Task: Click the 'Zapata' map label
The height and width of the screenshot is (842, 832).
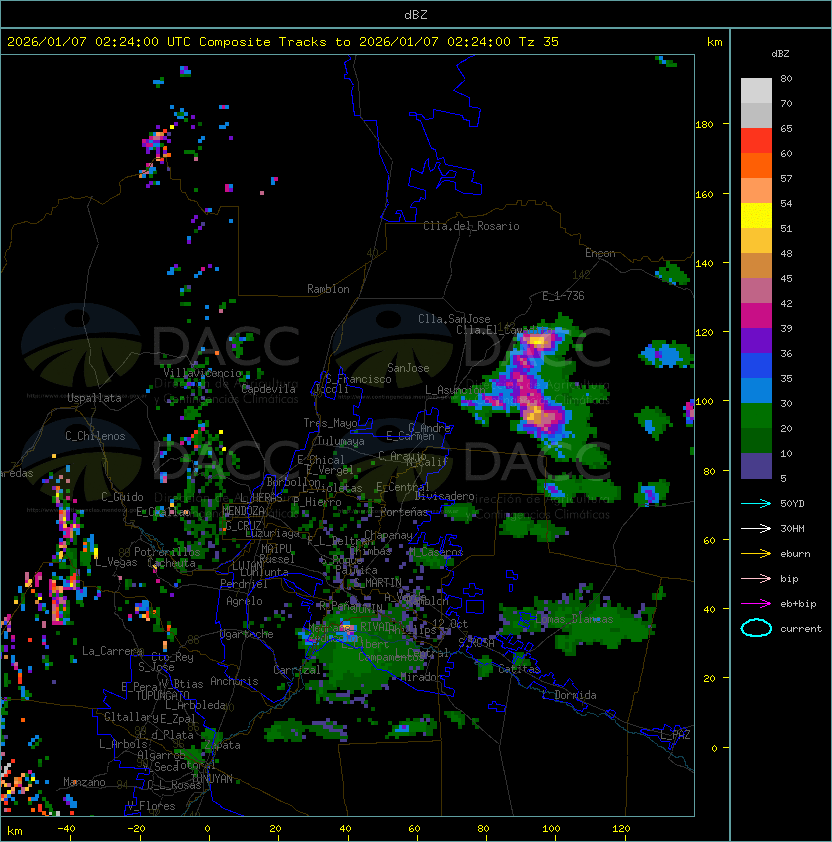Action: click(x=222, y=745)
